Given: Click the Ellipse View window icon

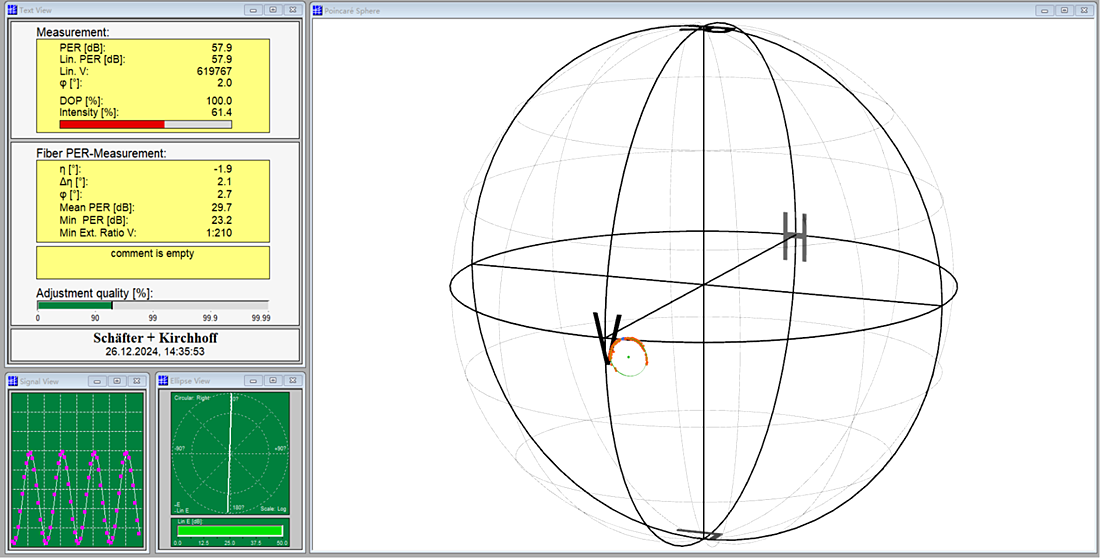Looking at the screenshot, I should tap(163, 380).
